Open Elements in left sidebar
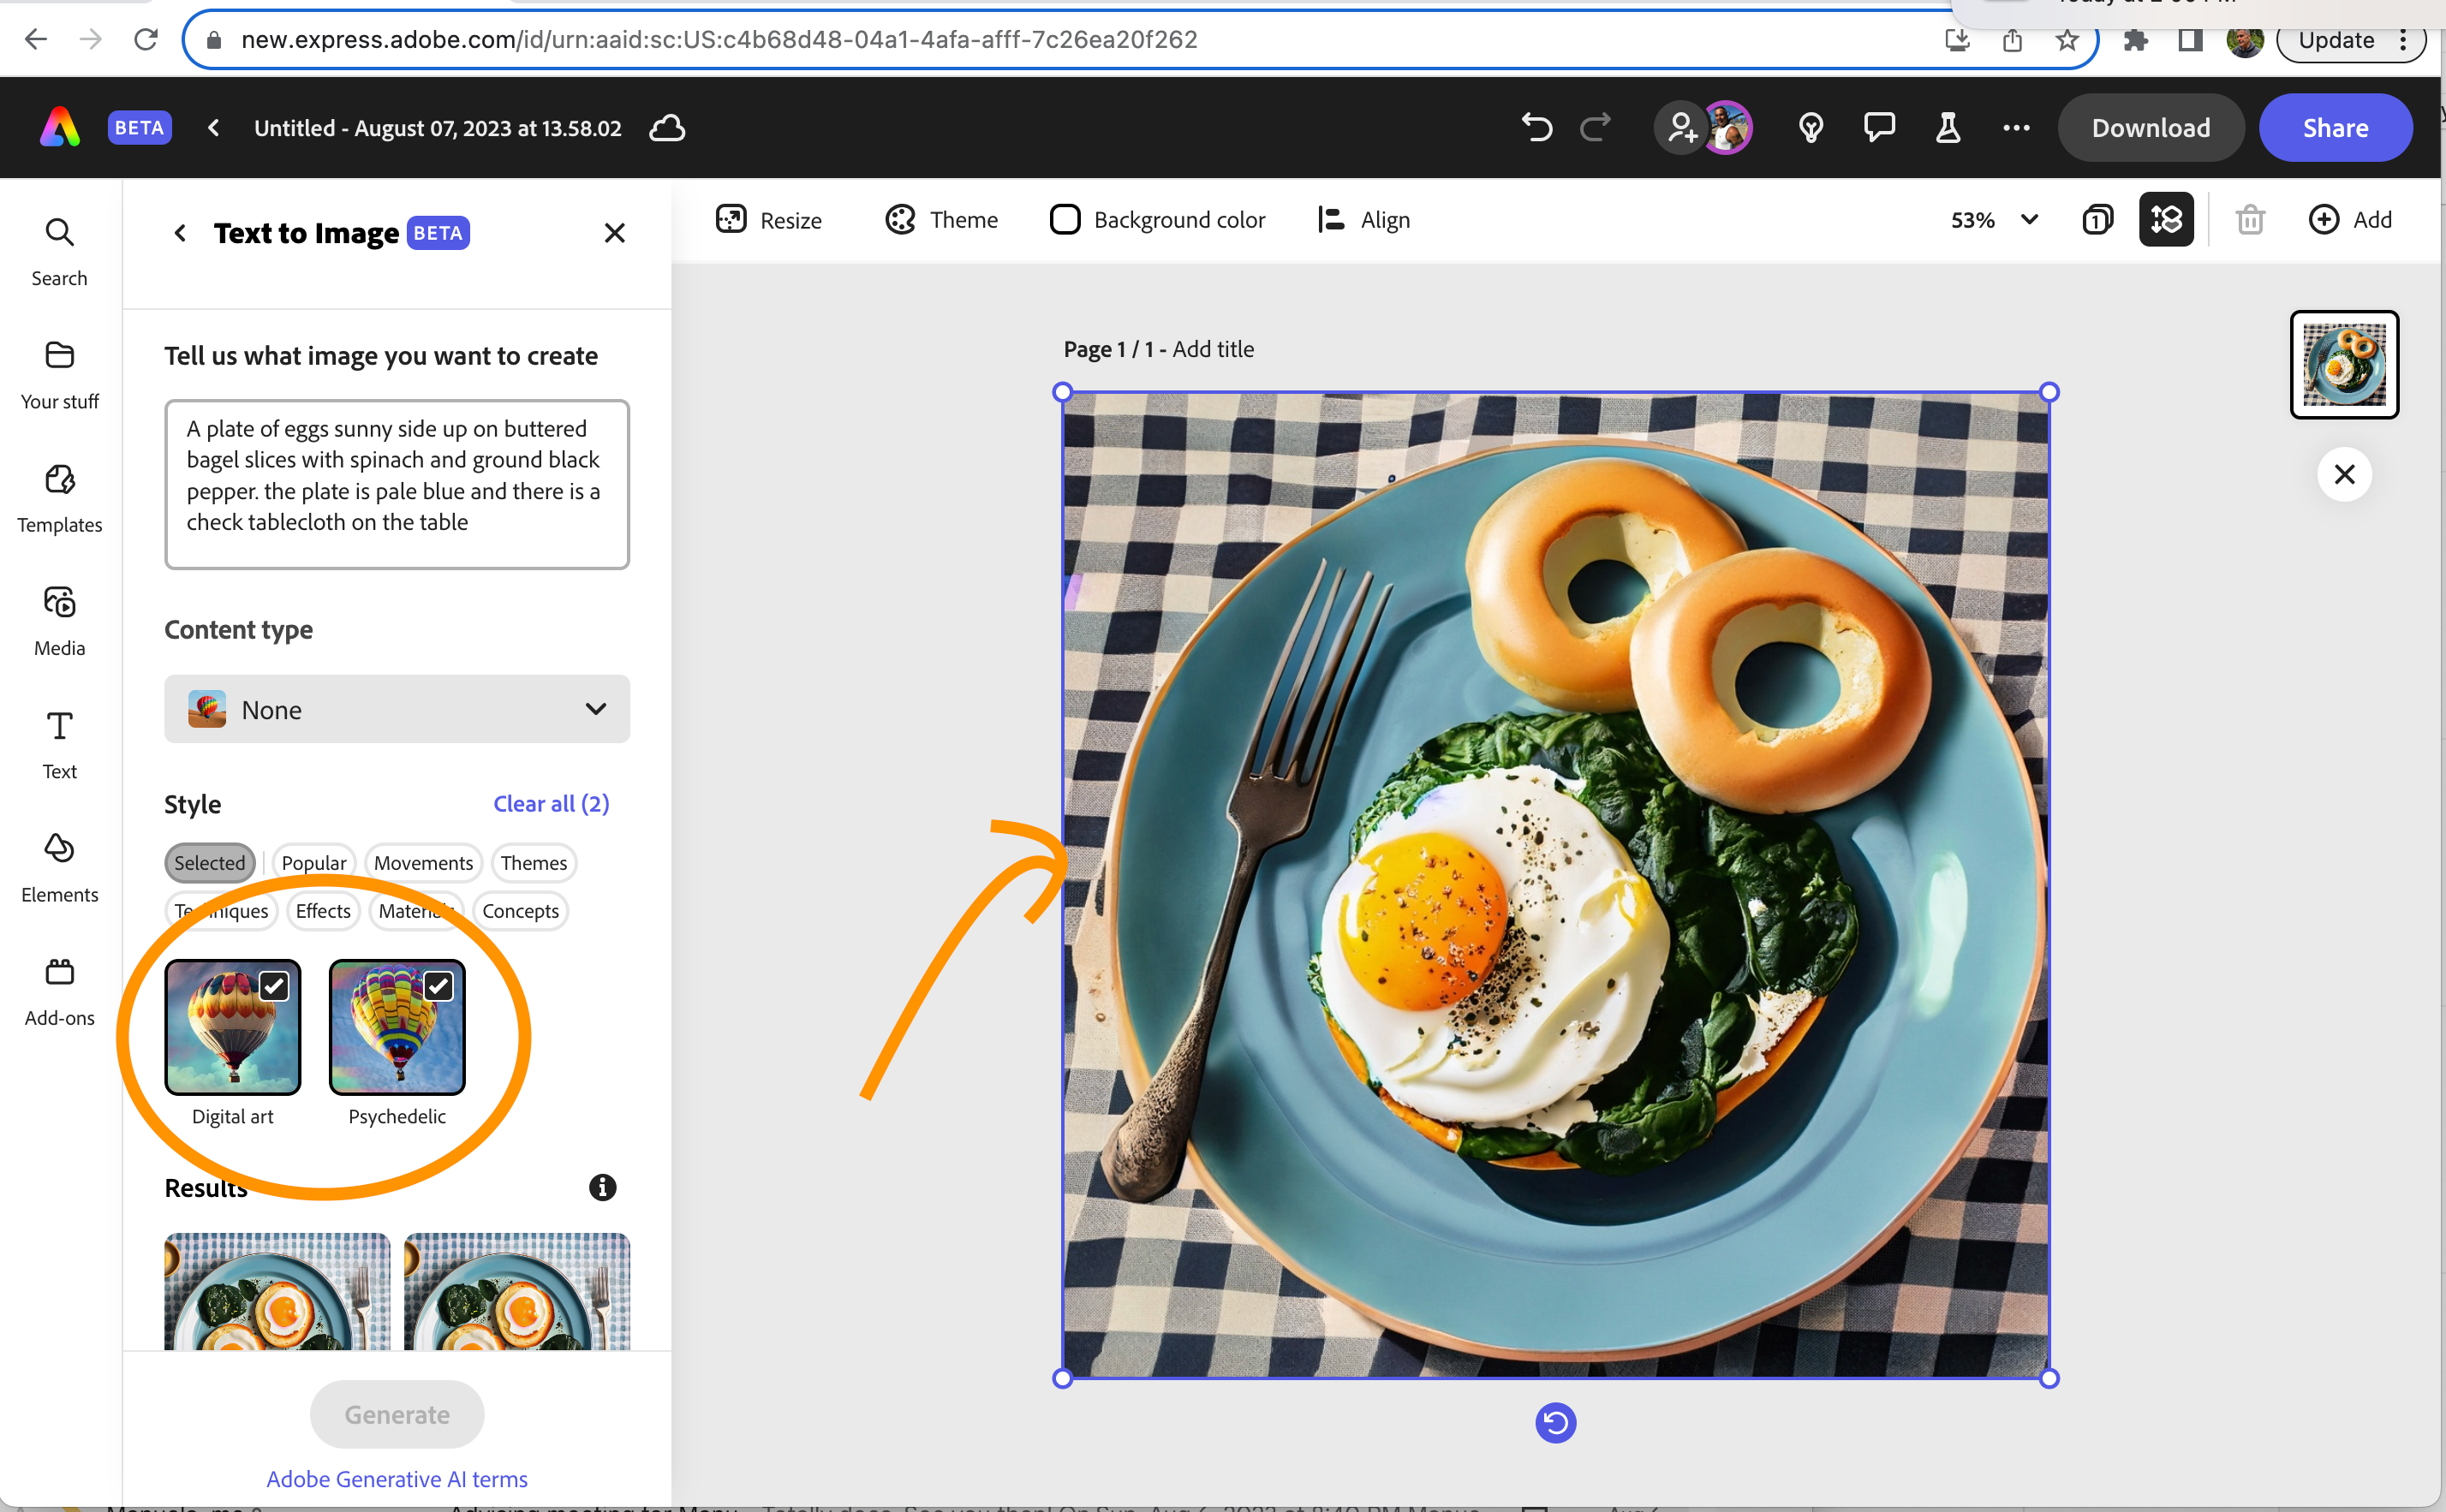Image resolution: width=2446 pixels, height=1512 pixels. tap(59, 866)
